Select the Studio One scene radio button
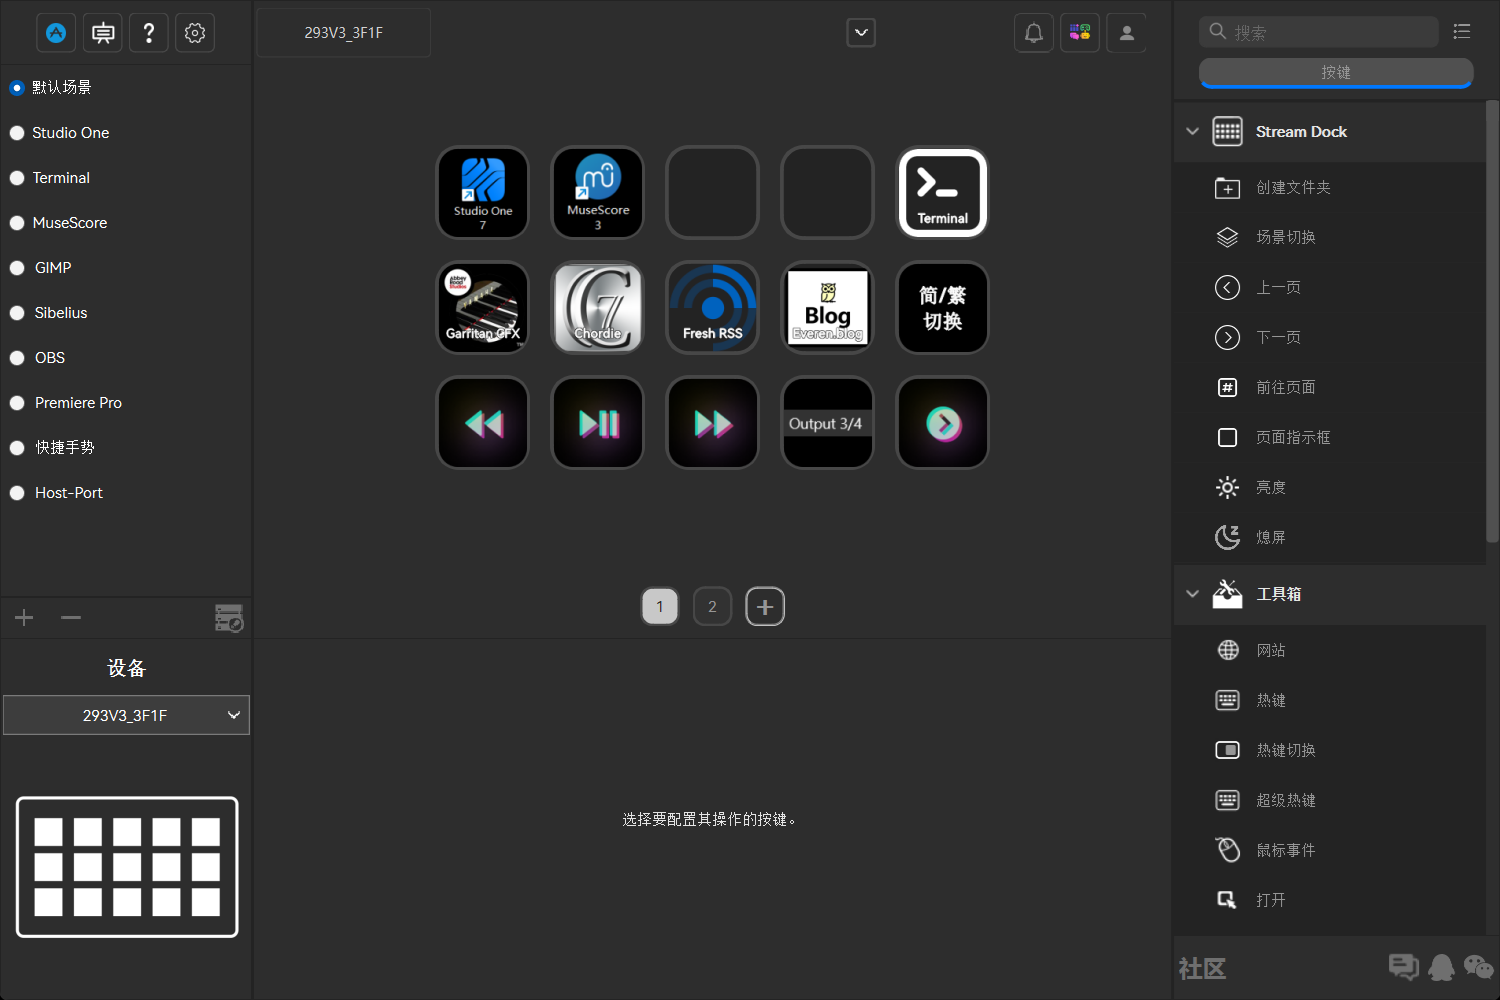 coord(17,133)
